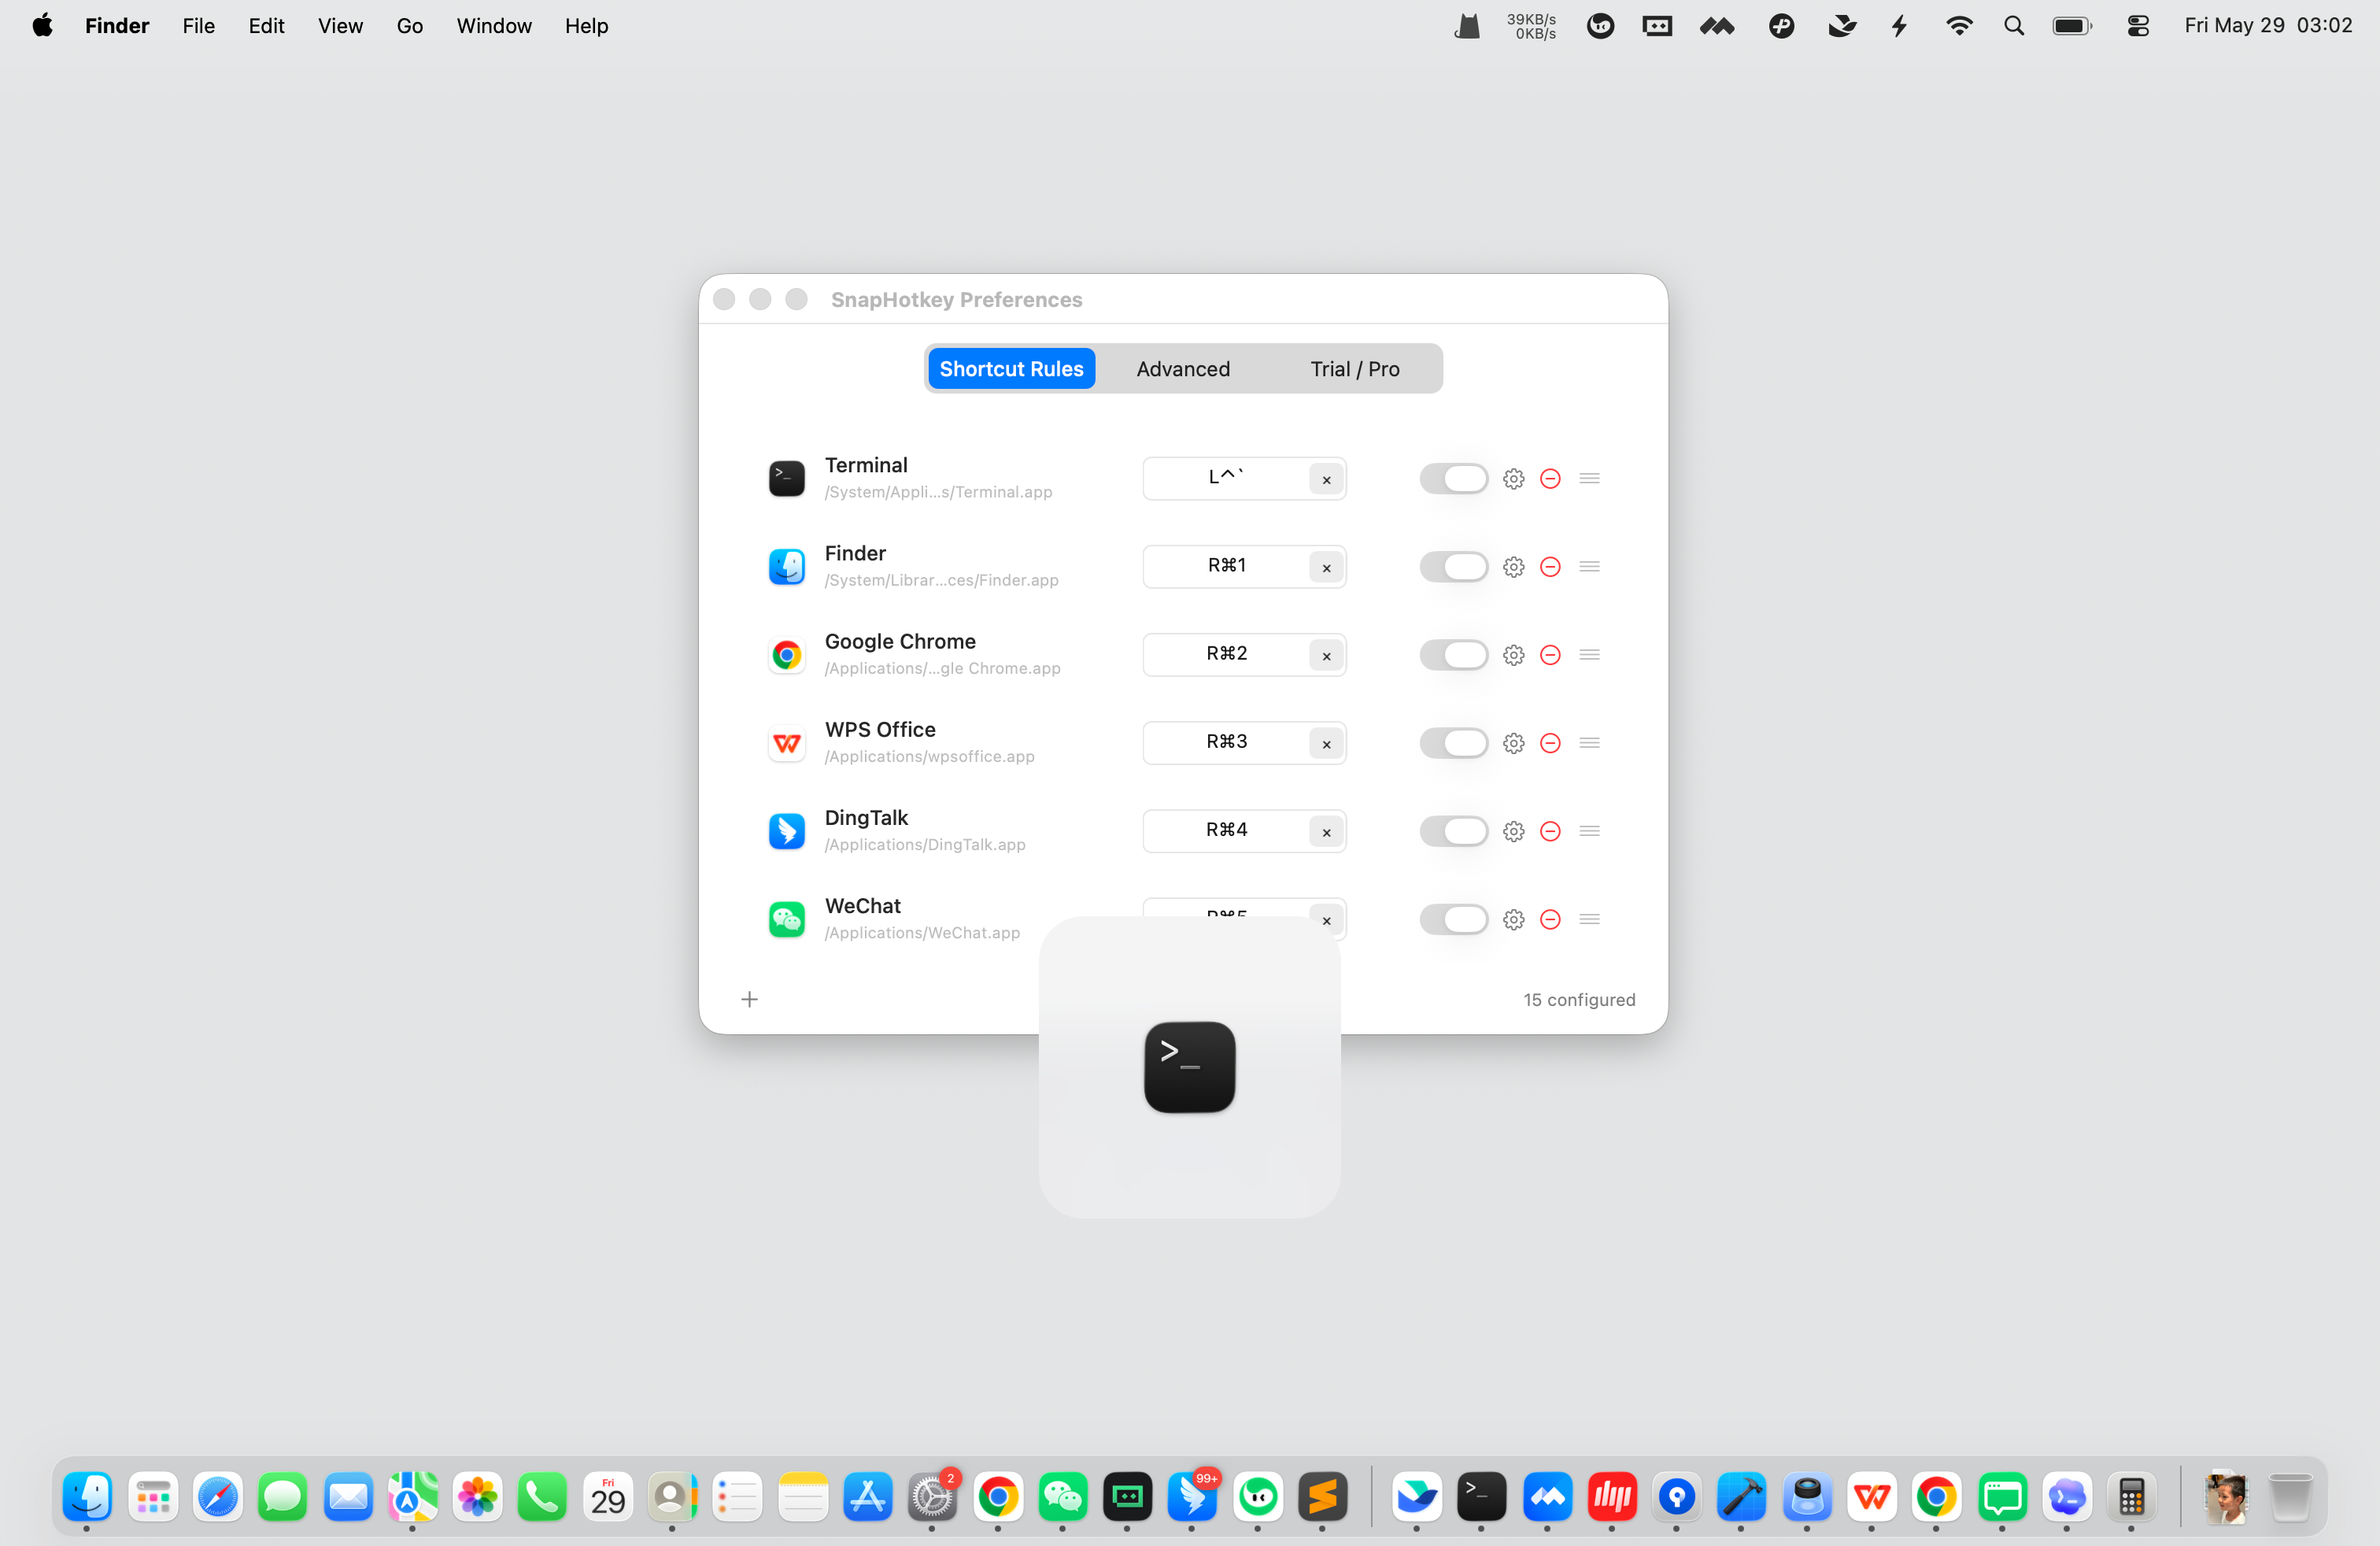Click the Terminal hotkey recorder field
Screen dimensions: 2380x1546
click(x=1244, y=479)
